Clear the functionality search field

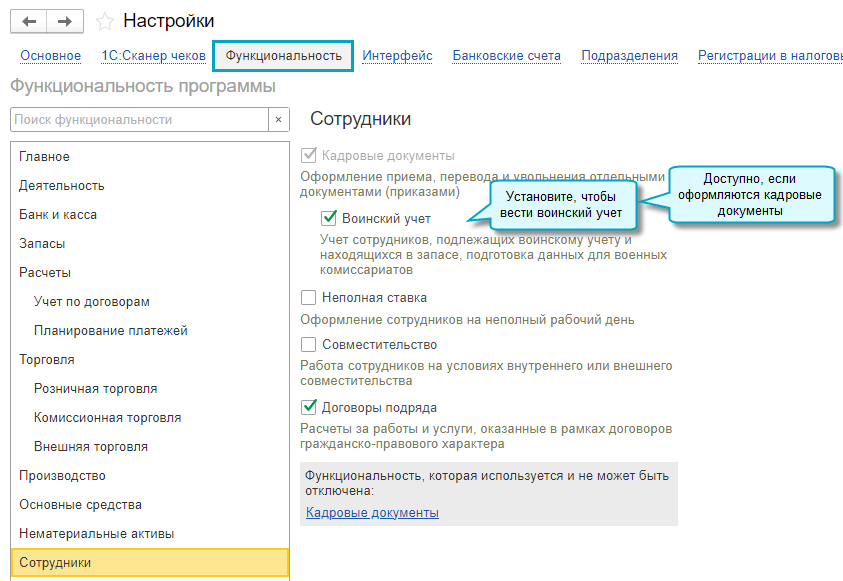click(x=279, y=120)
